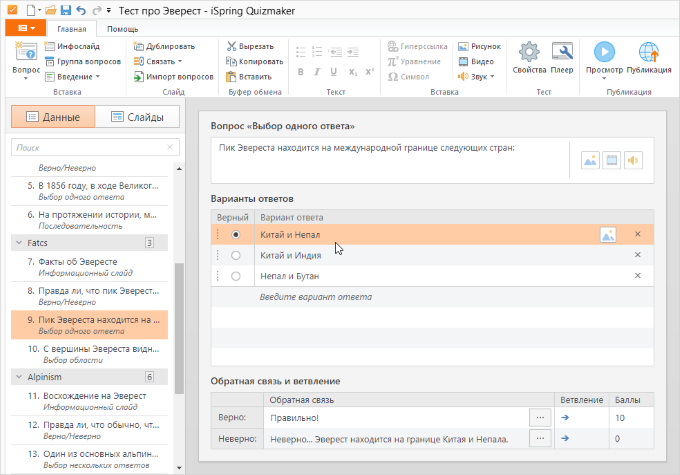Select question 10 С вершины Эвереста
This screenshot has height=475, width=680.
point(89,354)
